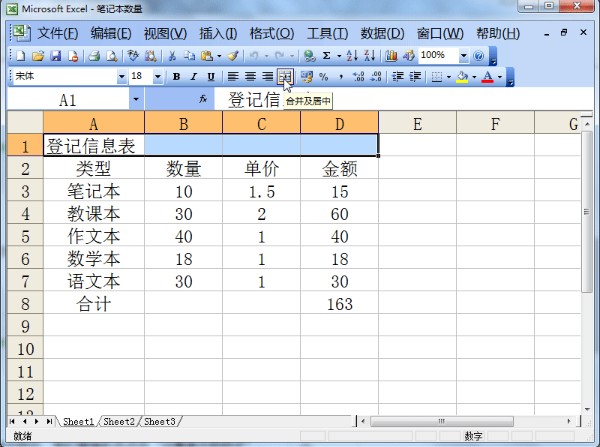Expand the font size 18 dropdown
Screen dimensions: 600x447
click(157, 77)
